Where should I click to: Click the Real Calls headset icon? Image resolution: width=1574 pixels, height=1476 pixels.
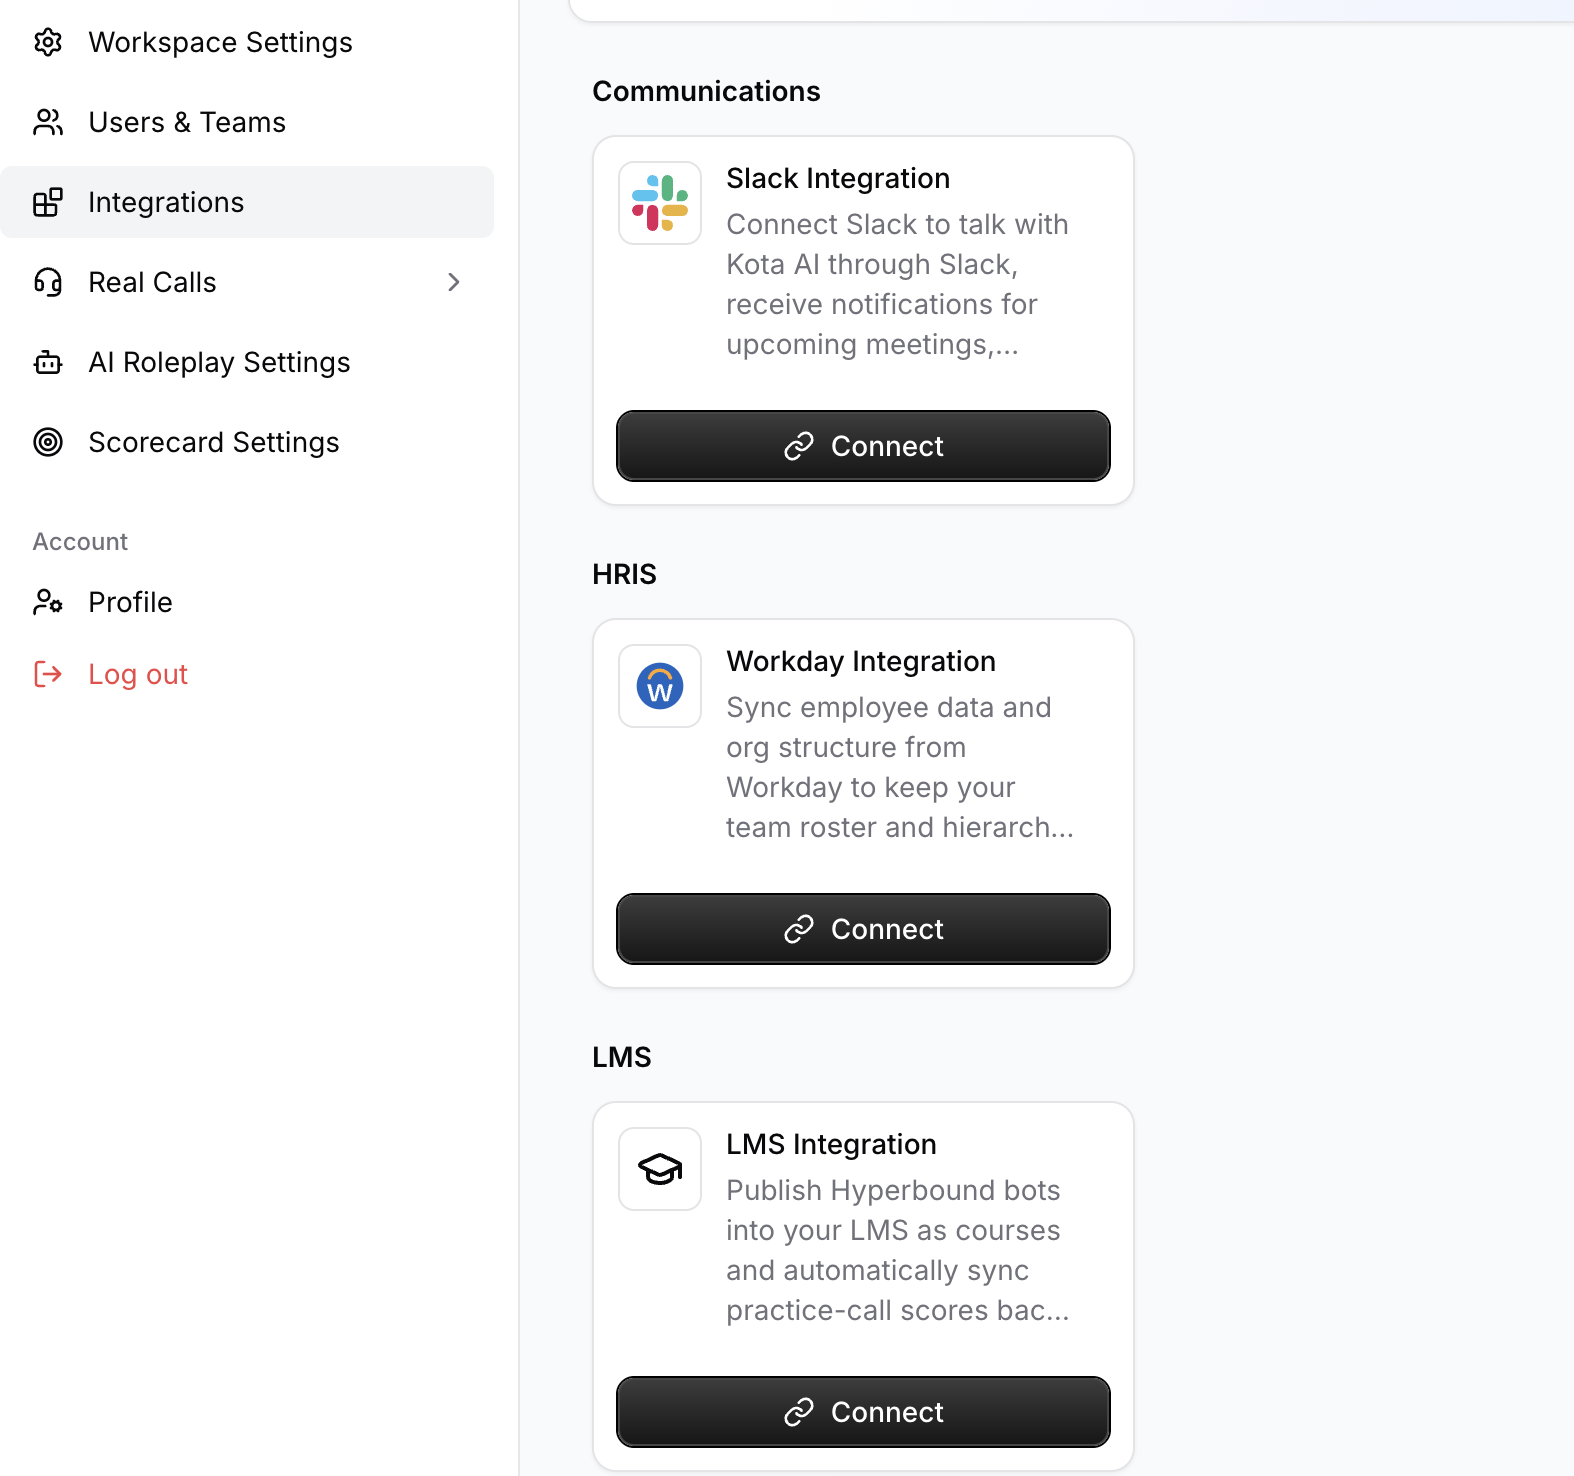48,282
